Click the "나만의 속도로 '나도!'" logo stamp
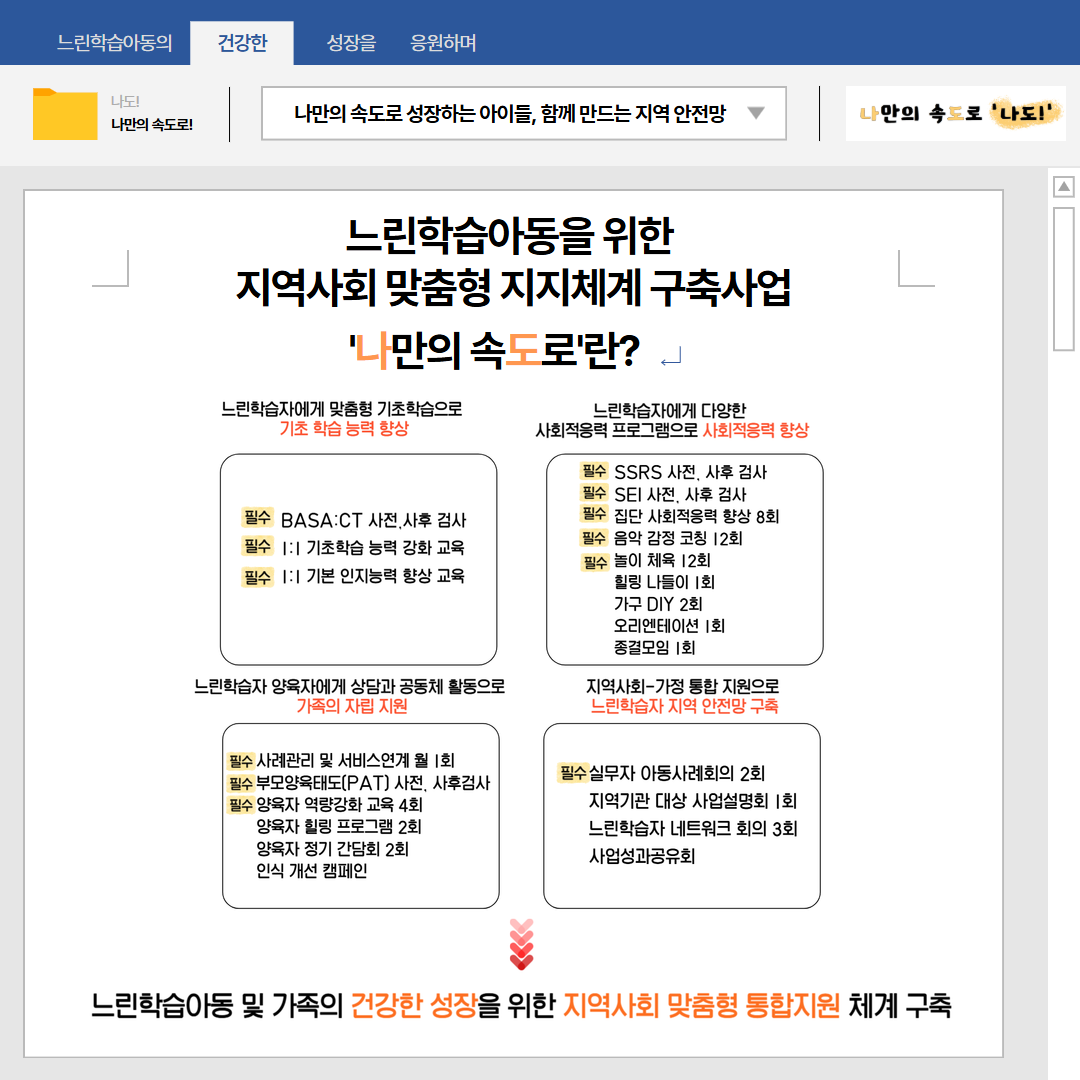This screenshot has height=1080, width=1080. [x=954, y=114]
